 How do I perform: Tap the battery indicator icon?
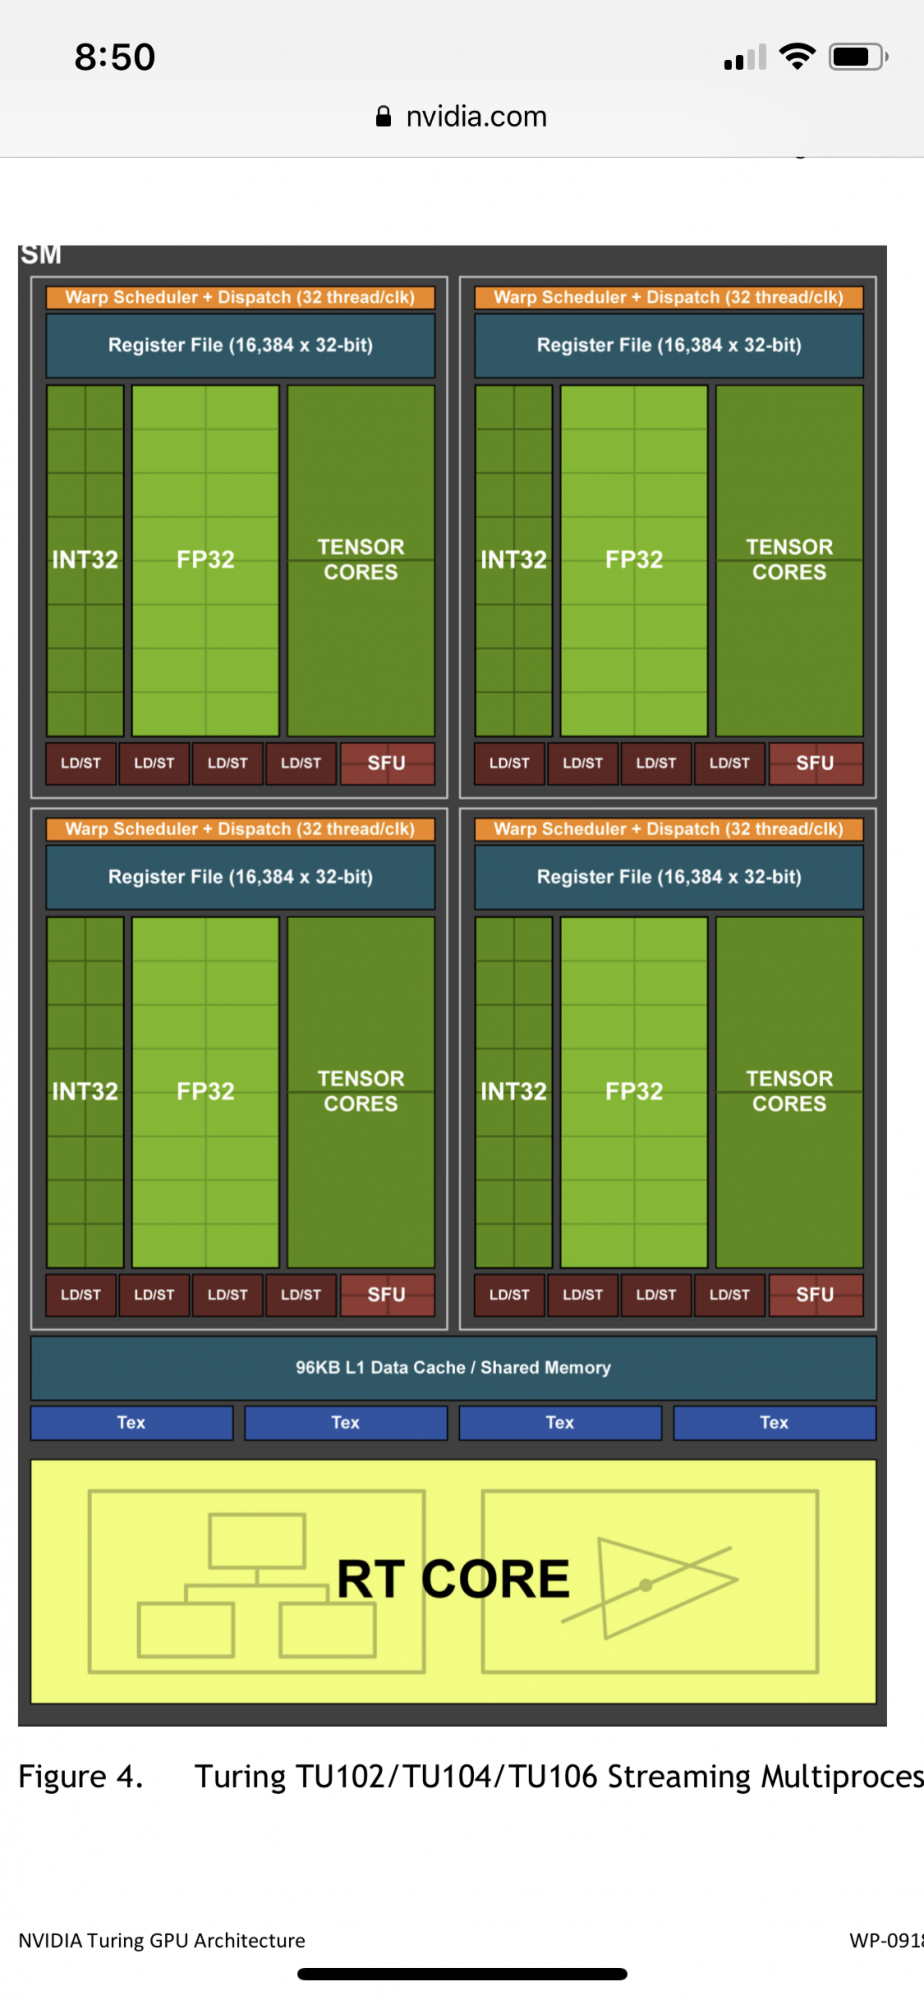tap(858, 56)
